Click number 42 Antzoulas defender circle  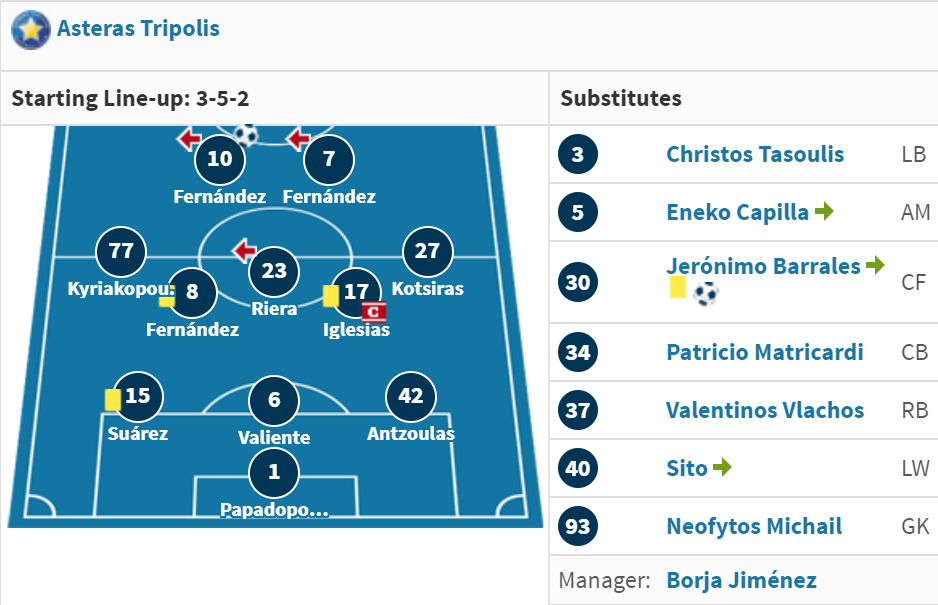411,397
